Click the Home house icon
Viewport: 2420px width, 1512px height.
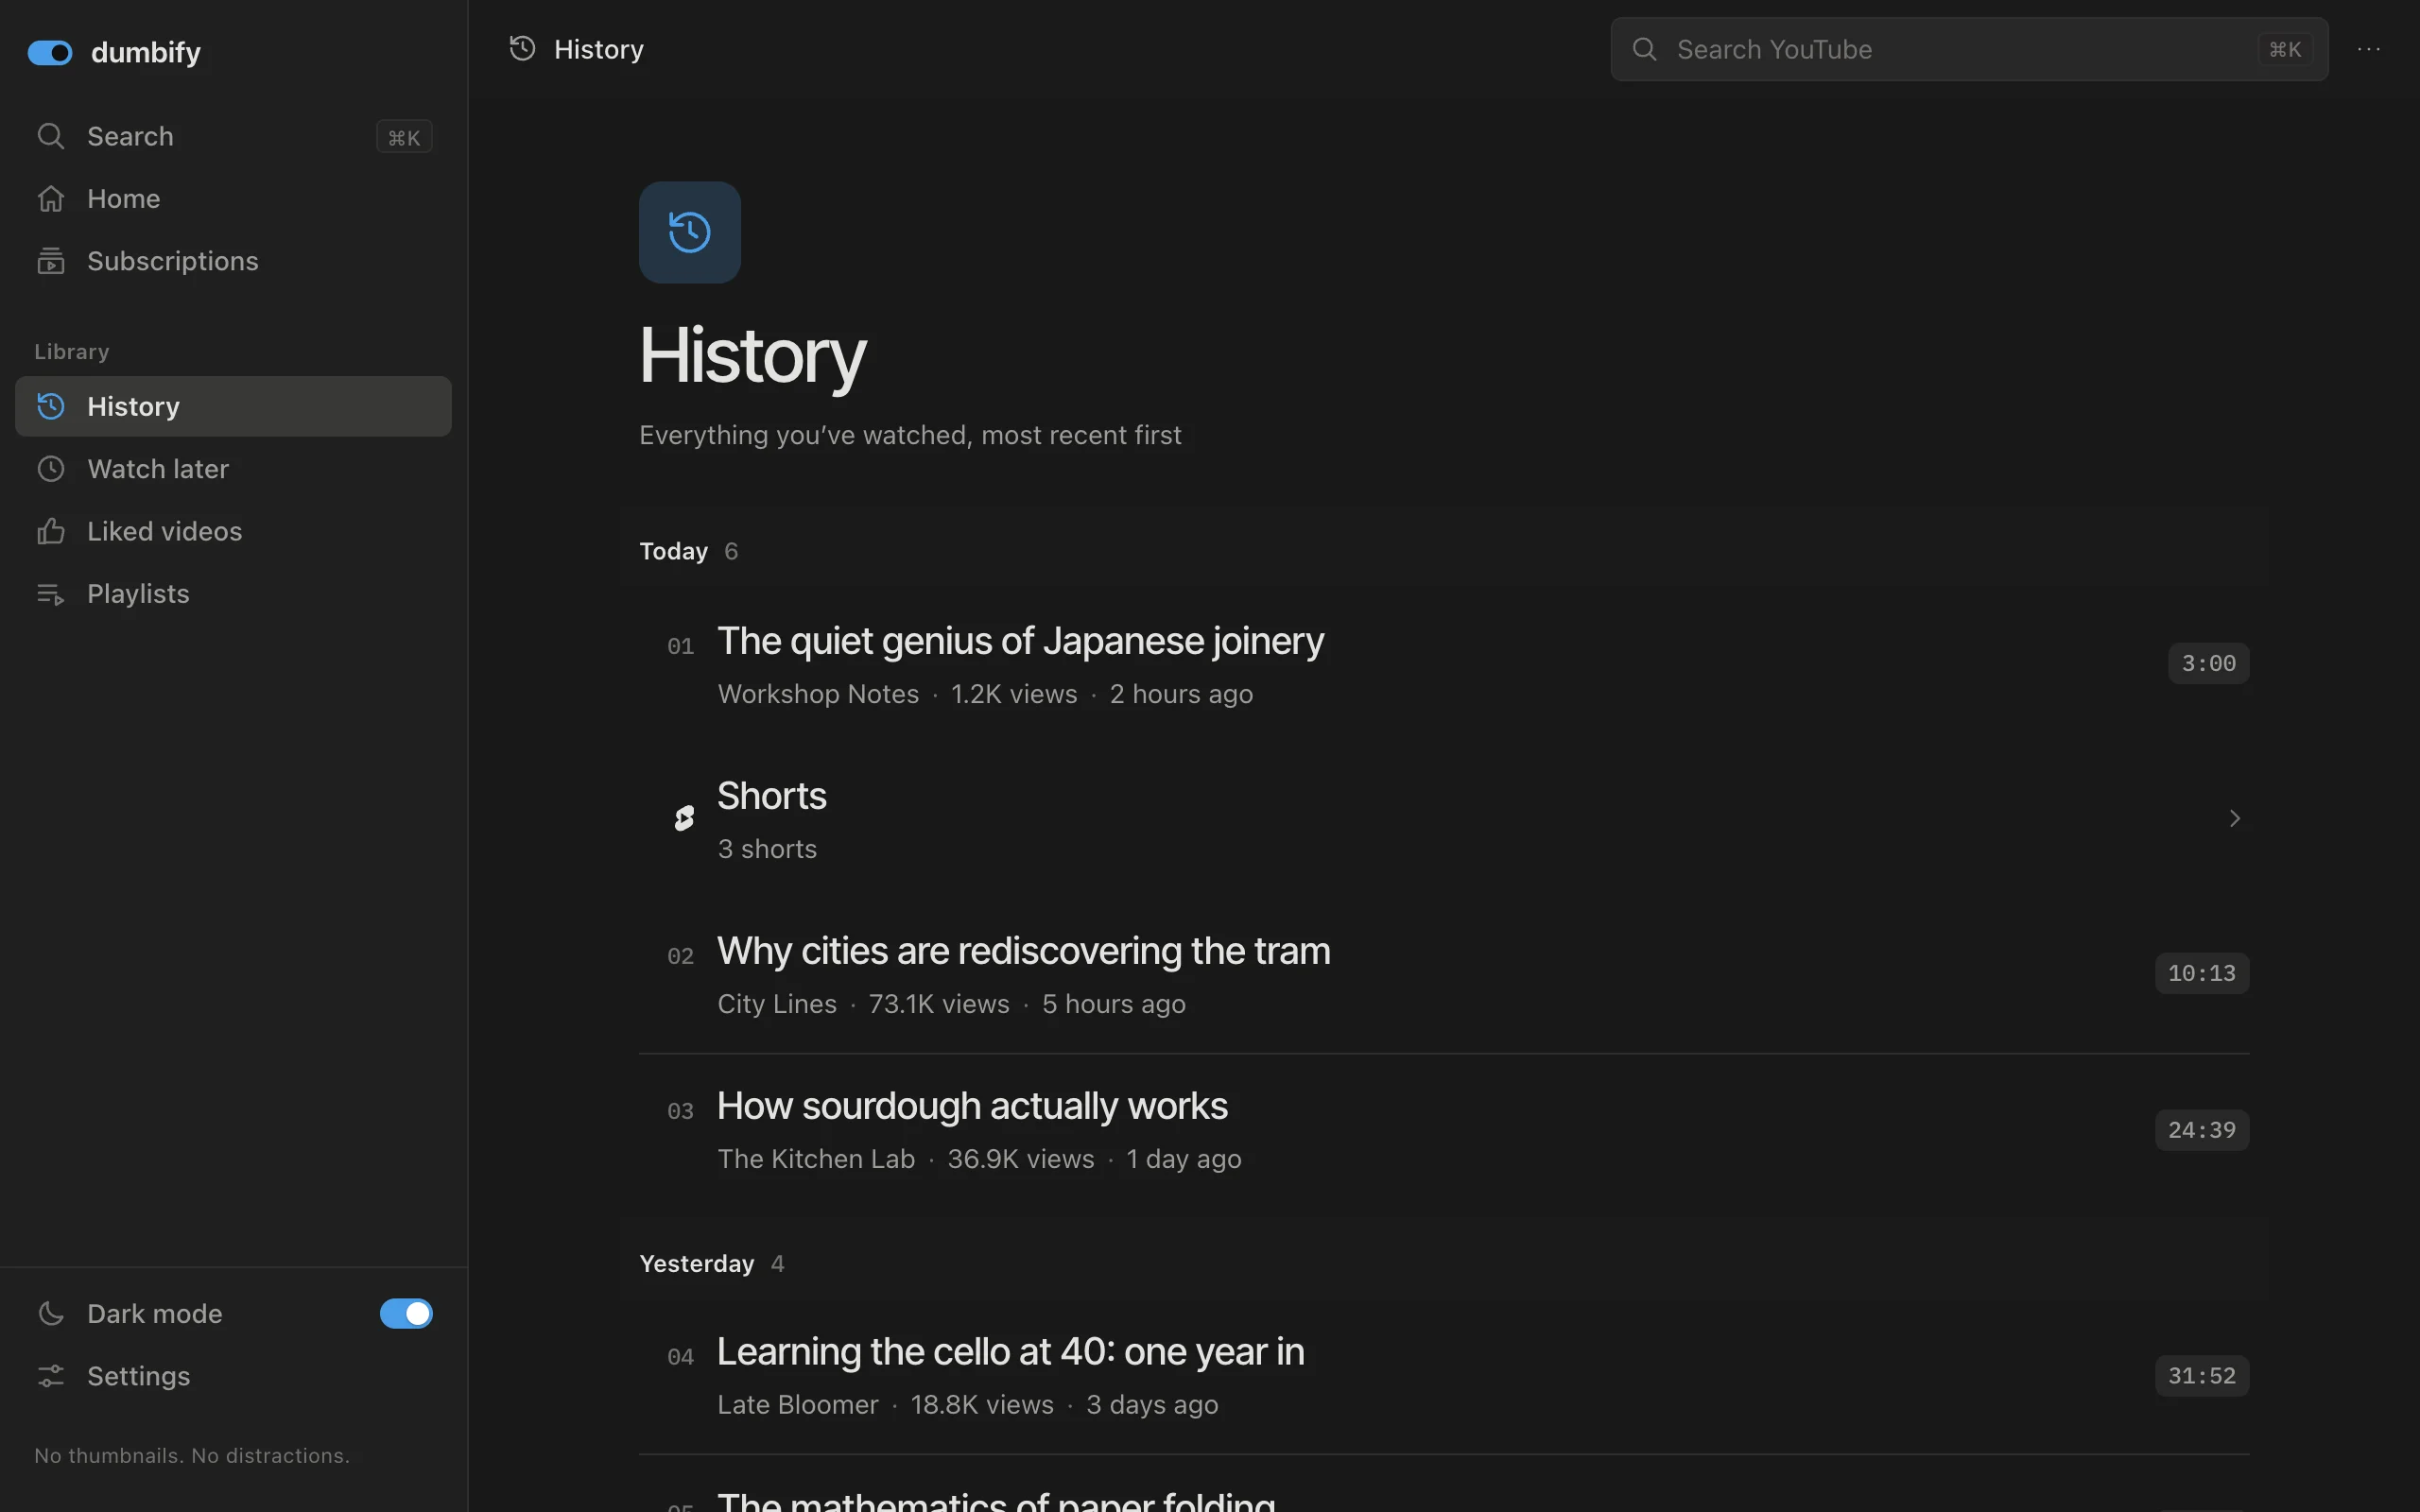(x=51, y=198)
